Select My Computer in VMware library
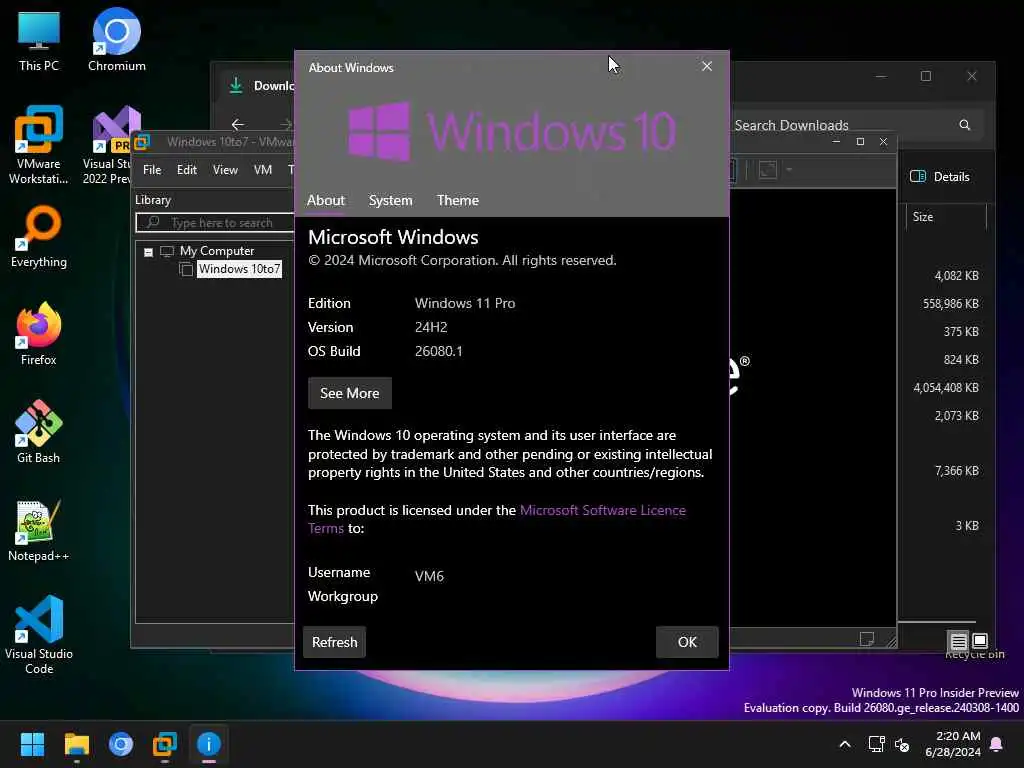This screenshot has height=768, width=1024. click(217, 251)
